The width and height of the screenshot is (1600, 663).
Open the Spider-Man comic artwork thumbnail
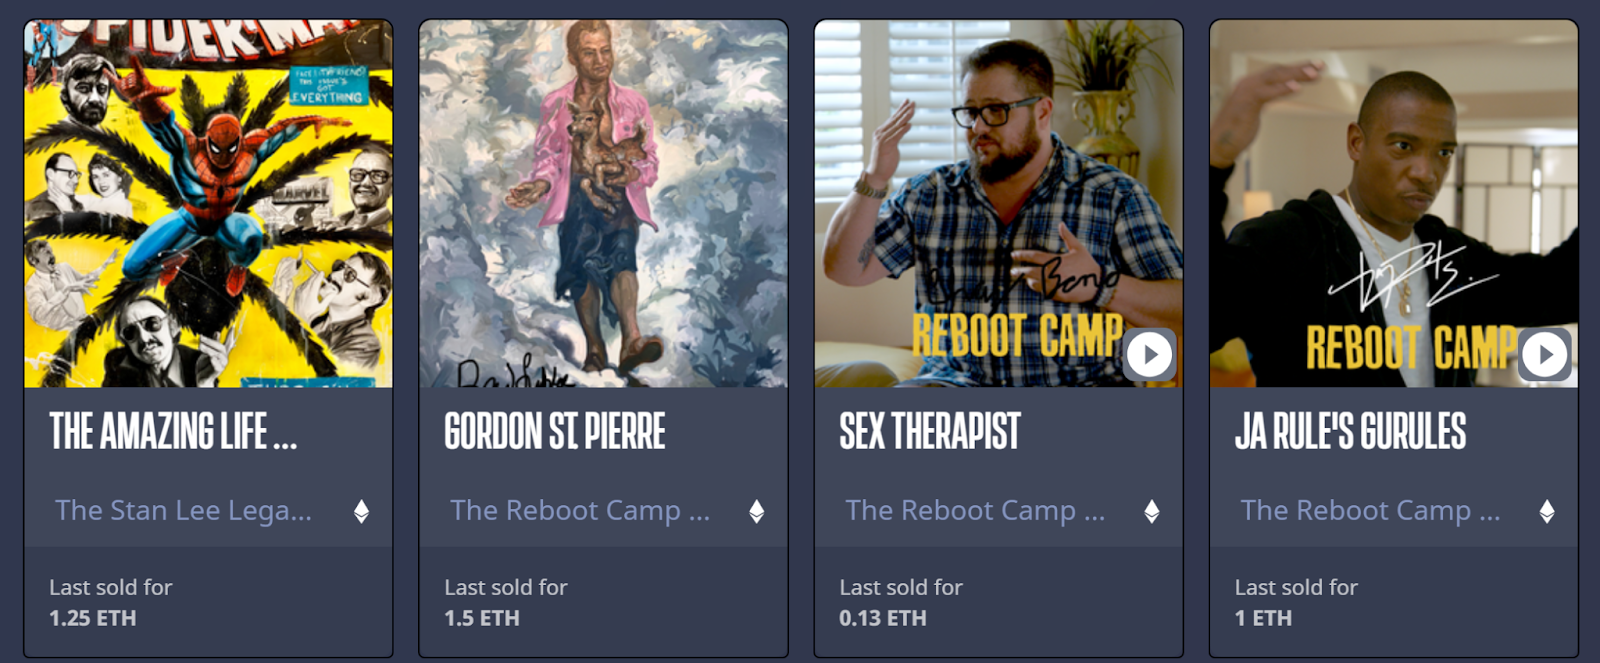click(208, 204)
